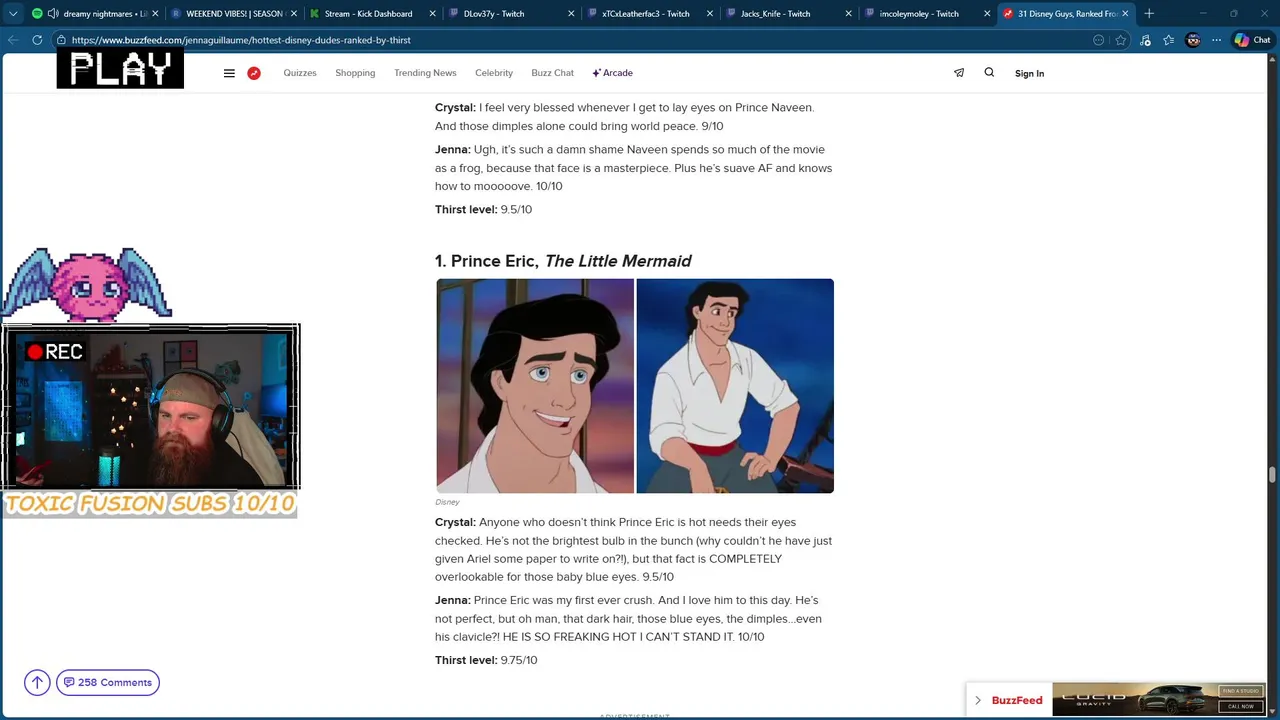The width and height of the screenshot is (1280, 720).
Task: Click the PLAY overlay logo
Action: click(120, 69)
